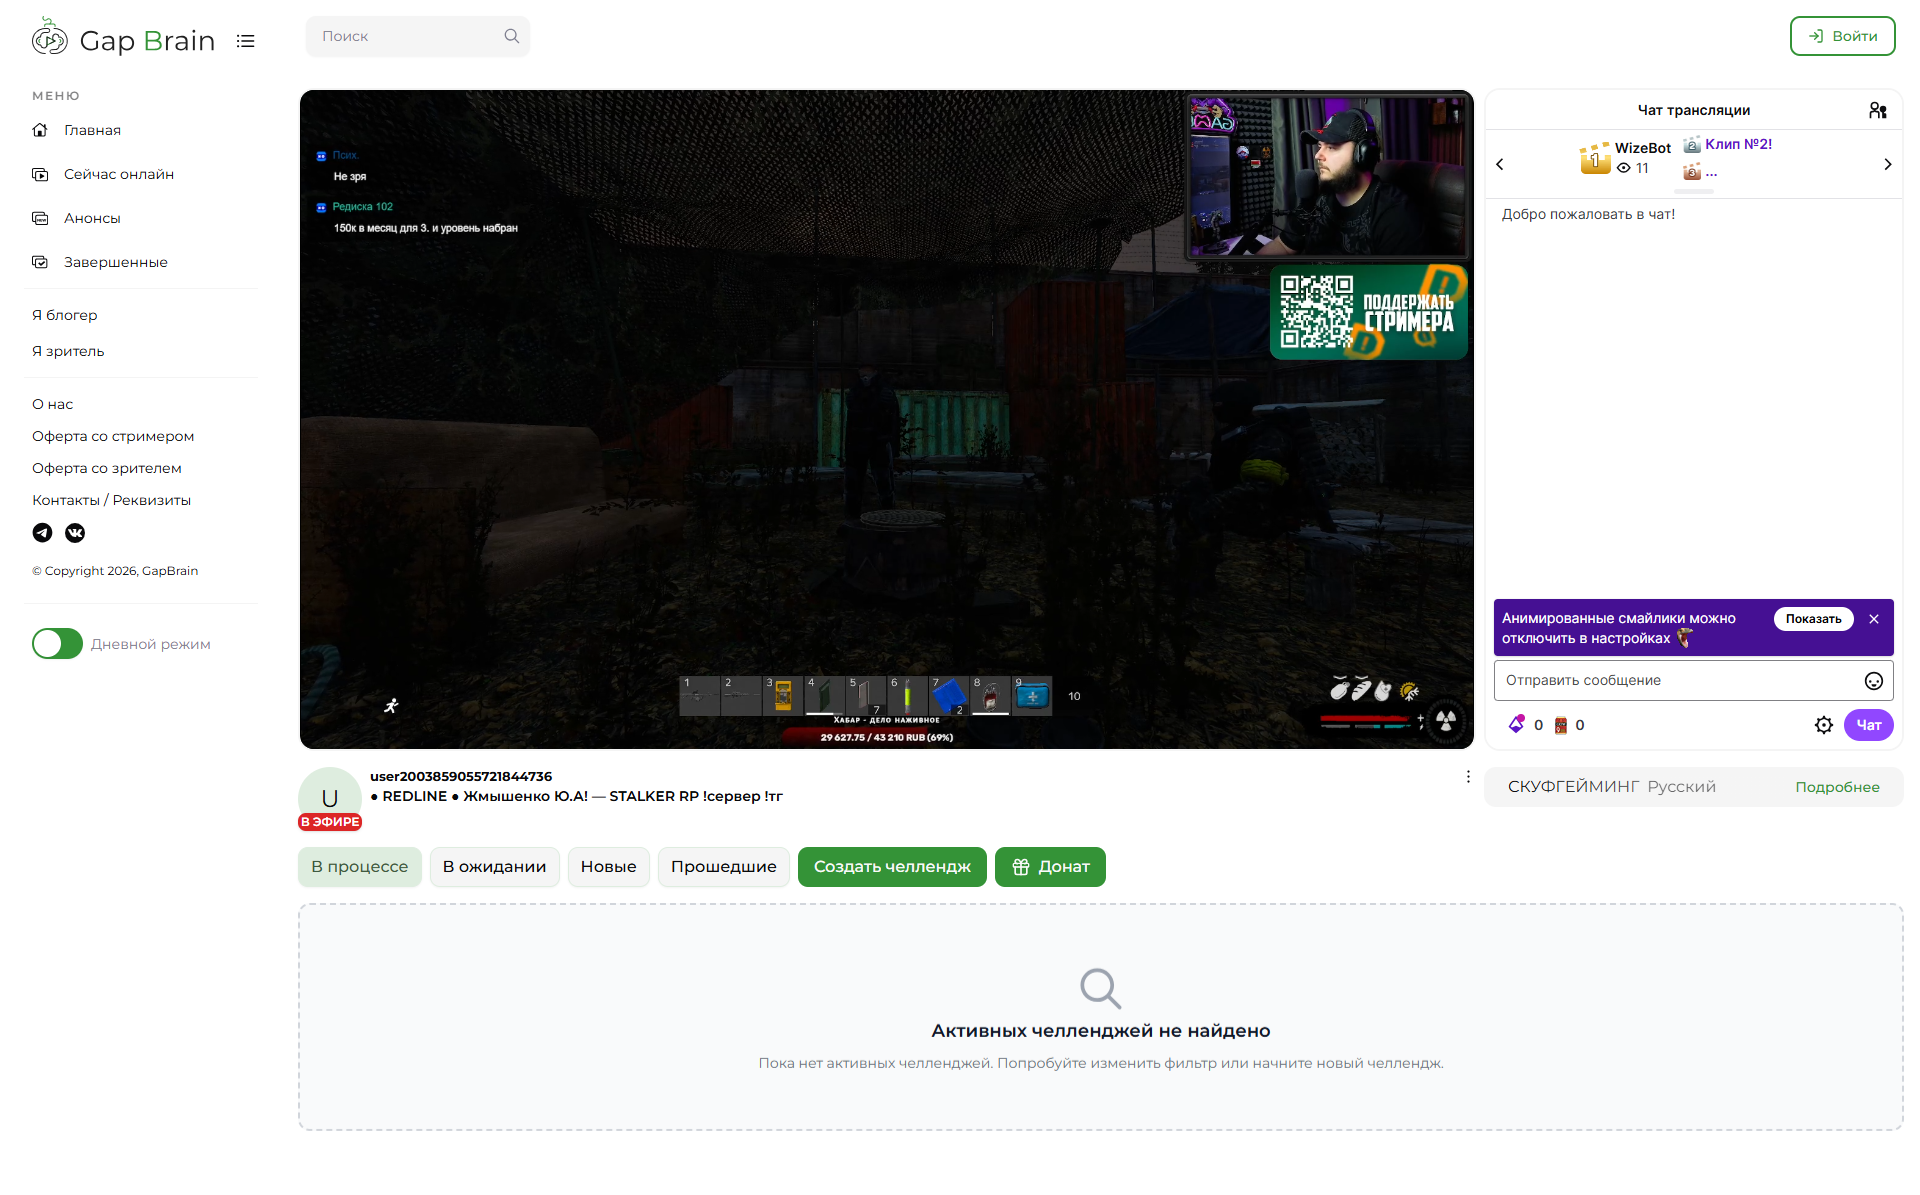Click the item in hotbar slot 8
The image size is (1920, 1195).
point(990,695)
